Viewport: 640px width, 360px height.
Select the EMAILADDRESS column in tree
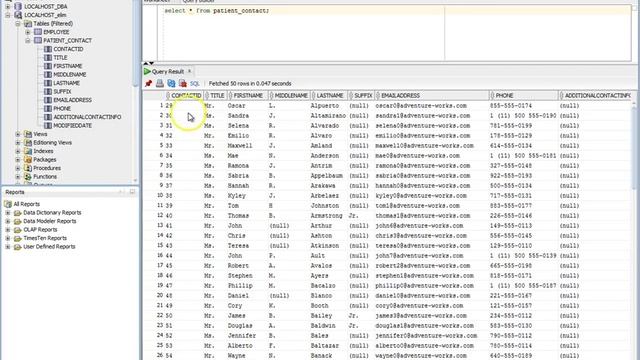click(x=73, y=100)
